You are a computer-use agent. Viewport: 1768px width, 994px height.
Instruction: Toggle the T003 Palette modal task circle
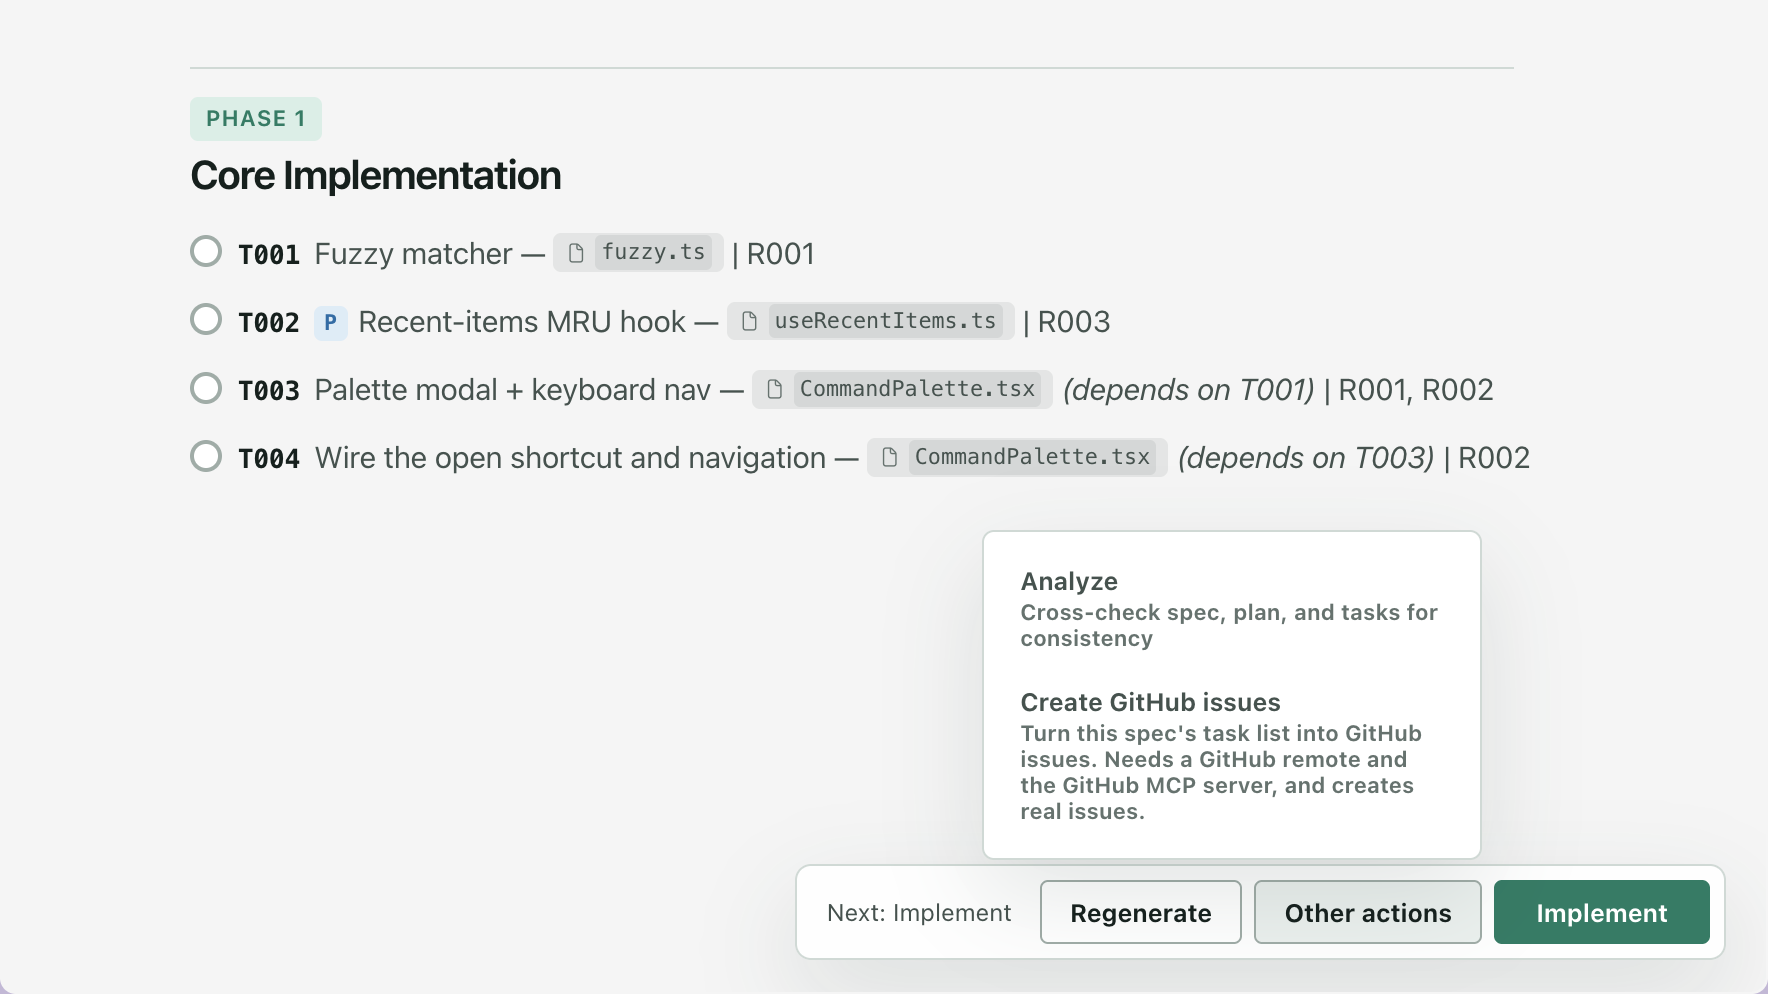click(206, 388)
